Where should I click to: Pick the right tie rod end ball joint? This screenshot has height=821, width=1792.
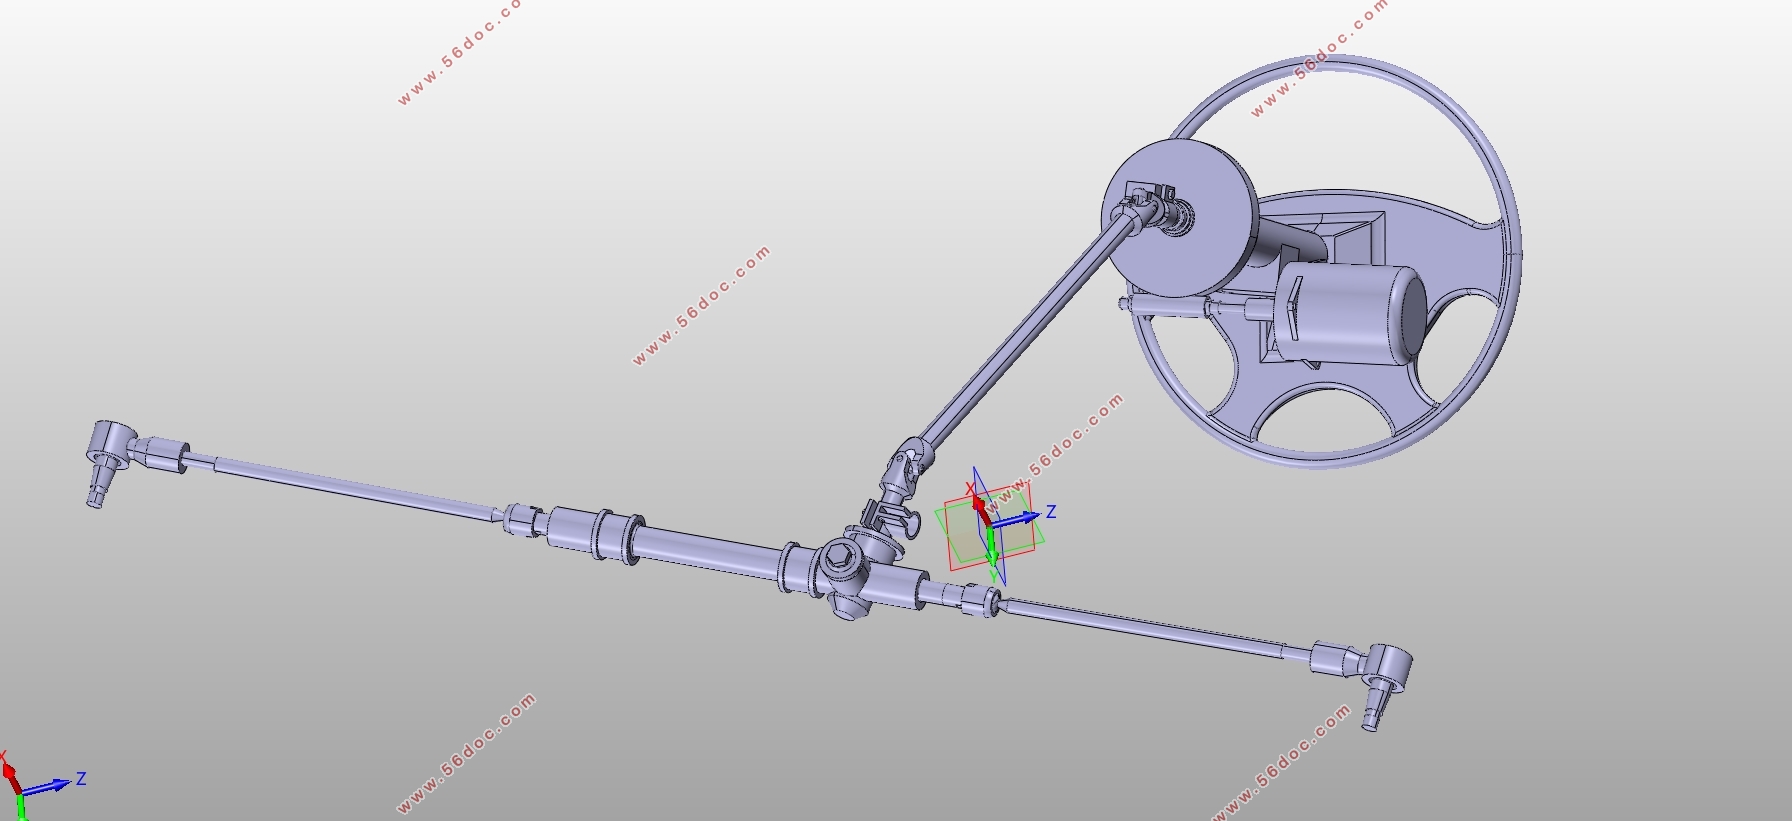point(1389,667)
